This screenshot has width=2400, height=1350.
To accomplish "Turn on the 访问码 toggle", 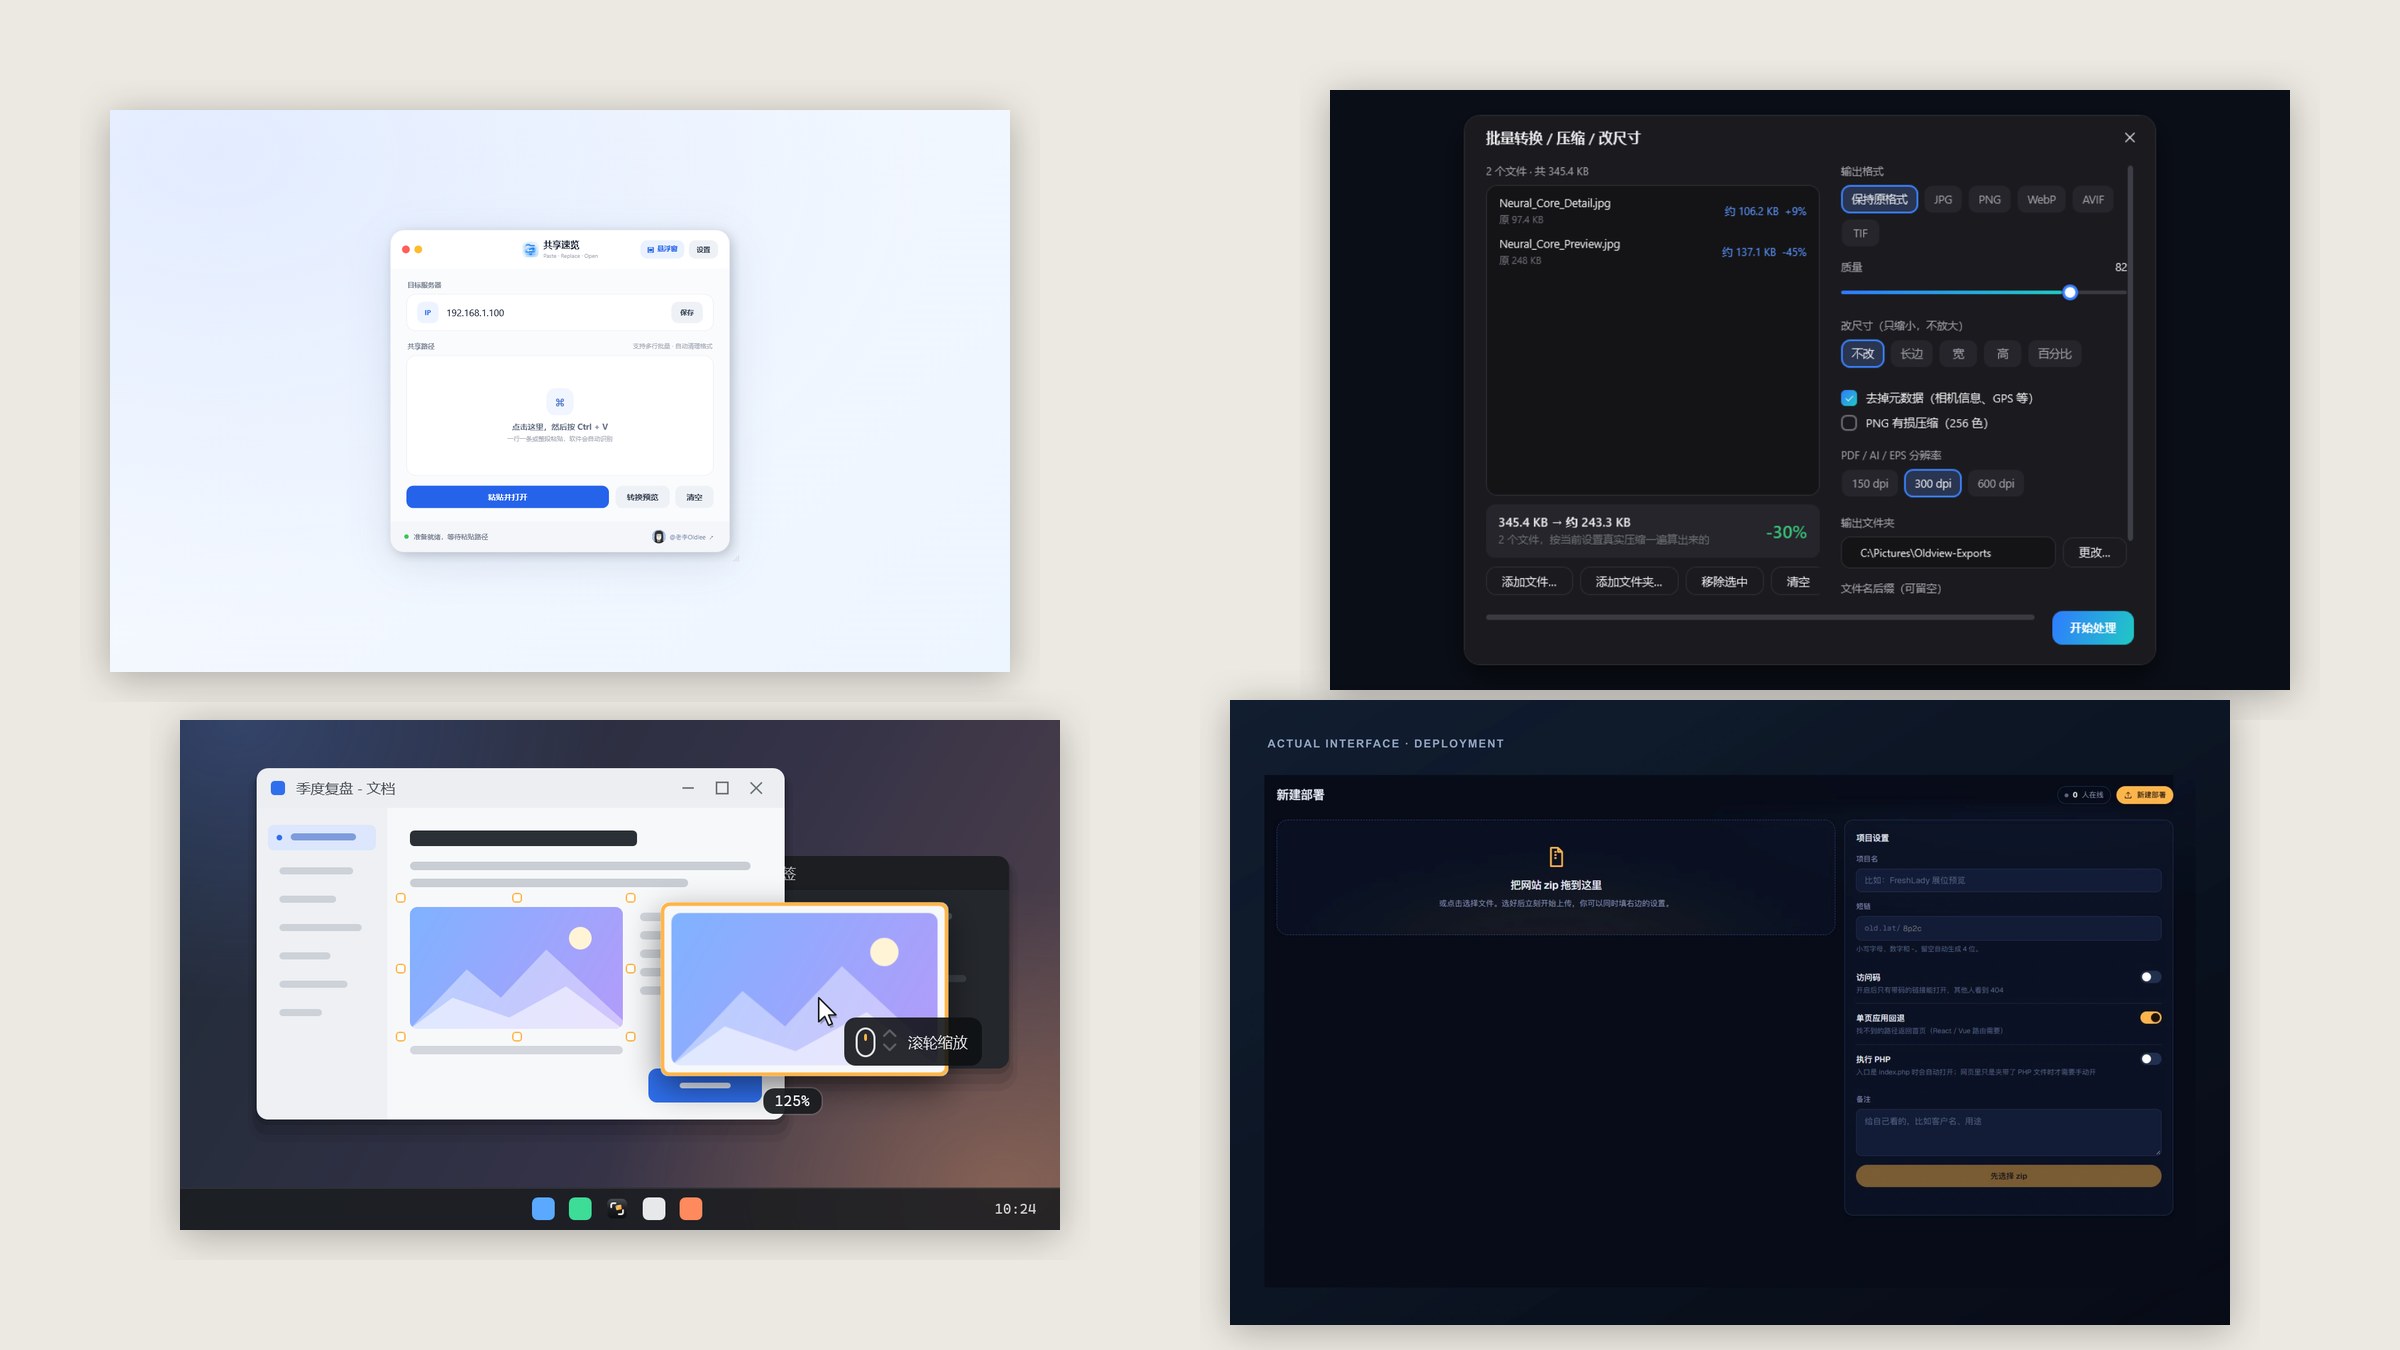I will [x=2150, y=977].
